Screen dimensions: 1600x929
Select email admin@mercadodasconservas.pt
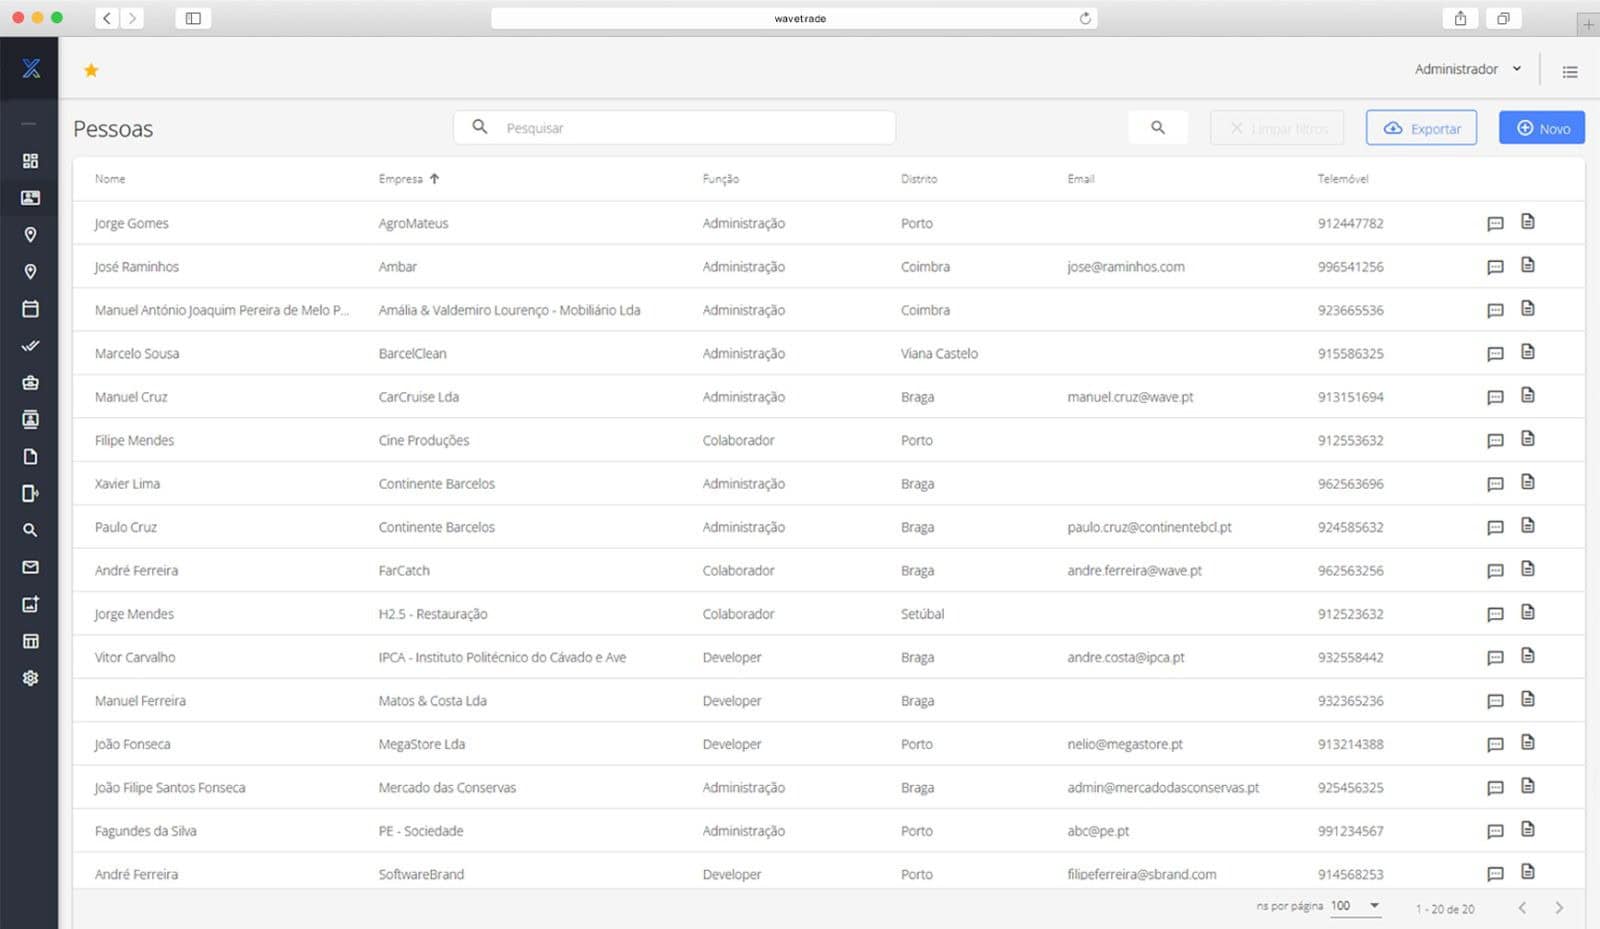1163,788
